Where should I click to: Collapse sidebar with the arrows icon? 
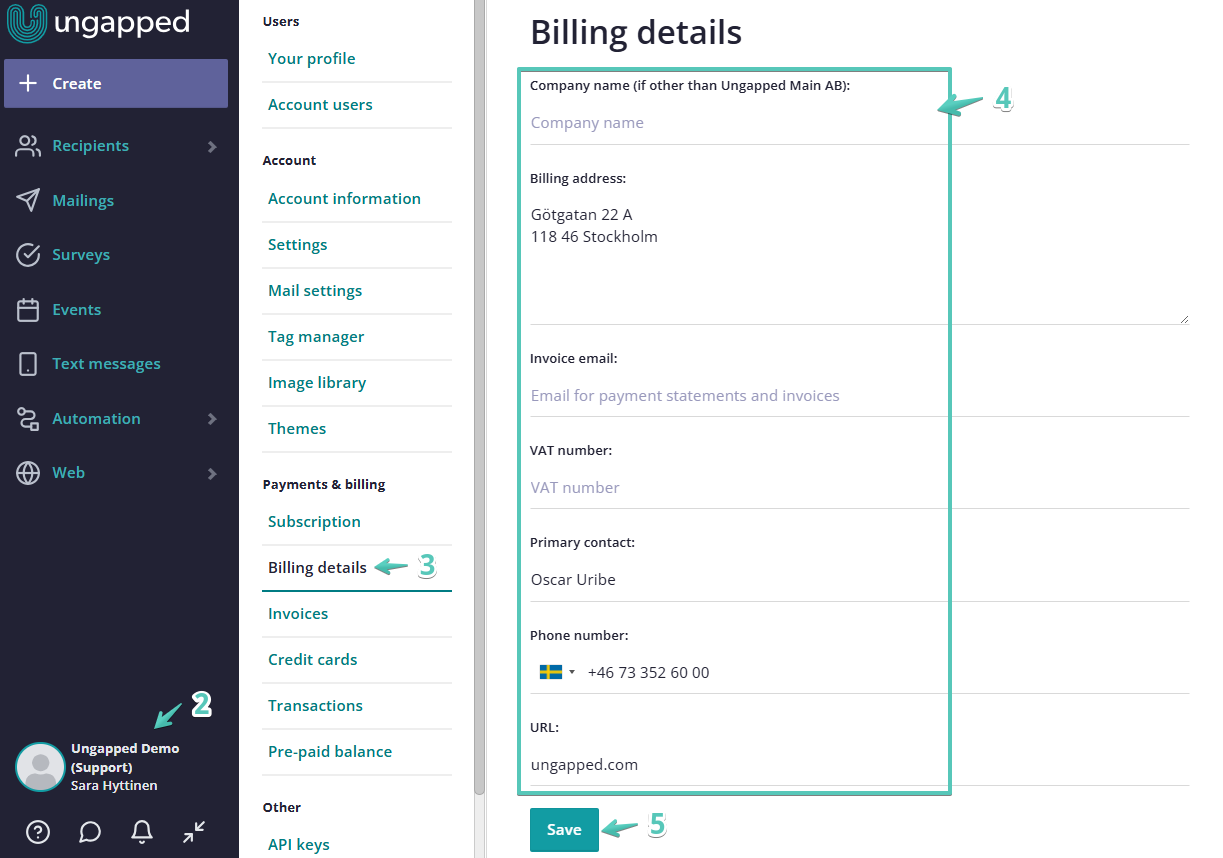pyautogui.click(x=195, y=831)
